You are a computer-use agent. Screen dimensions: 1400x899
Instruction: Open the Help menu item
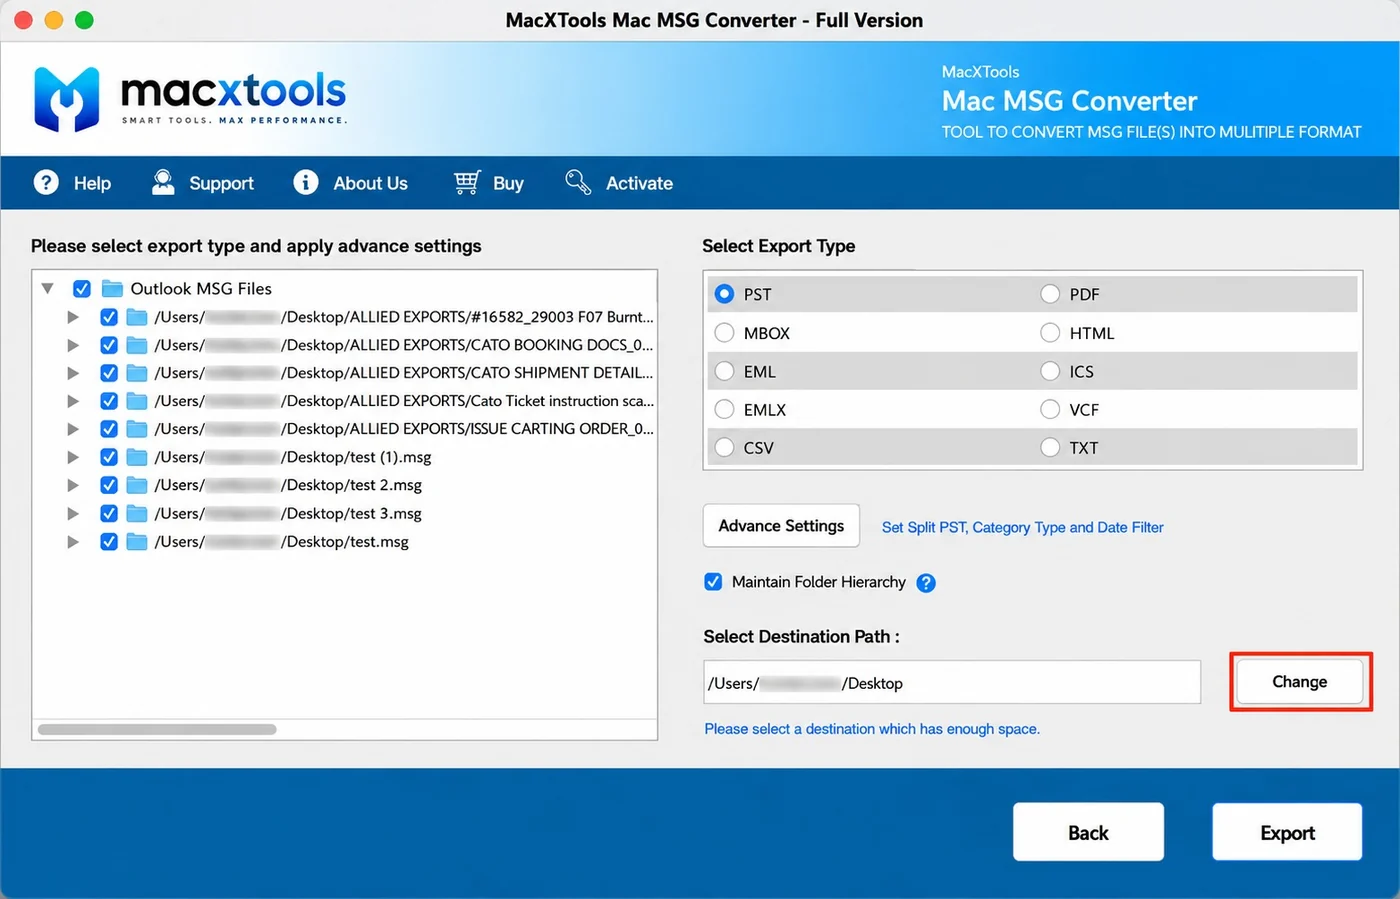tap(72, 183)
